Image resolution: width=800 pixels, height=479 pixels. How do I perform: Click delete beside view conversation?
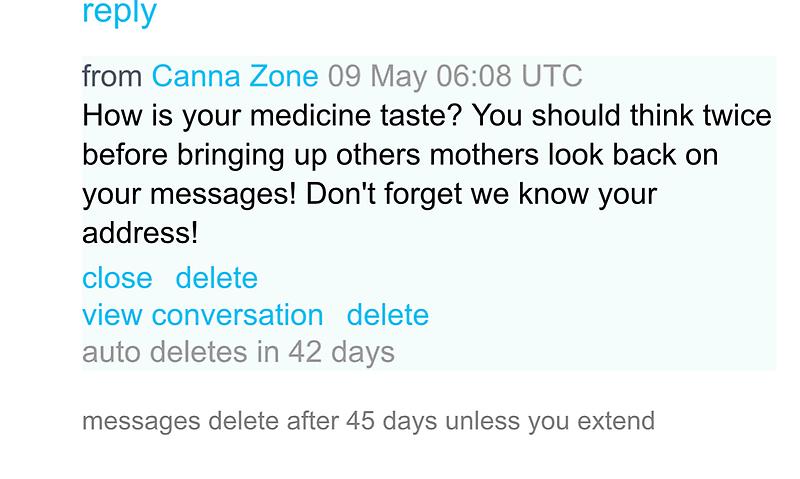[x=387, y=315]
